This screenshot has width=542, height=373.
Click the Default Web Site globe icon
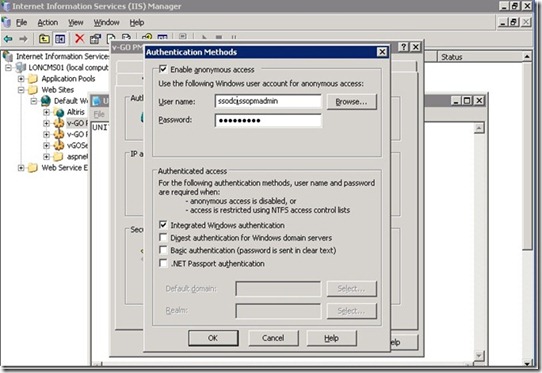pyautogui.click(x=46, y=101)
